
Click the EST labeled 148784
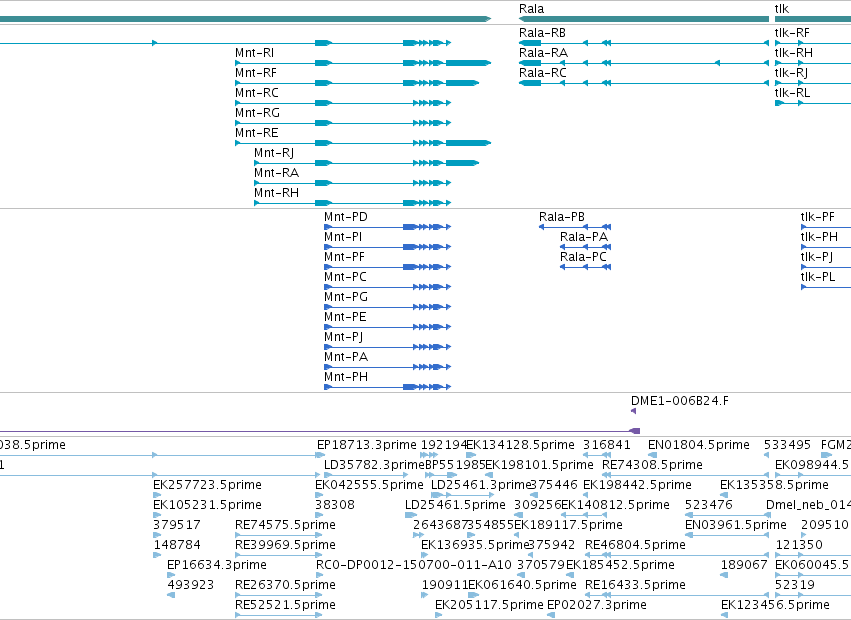point(177,546)
